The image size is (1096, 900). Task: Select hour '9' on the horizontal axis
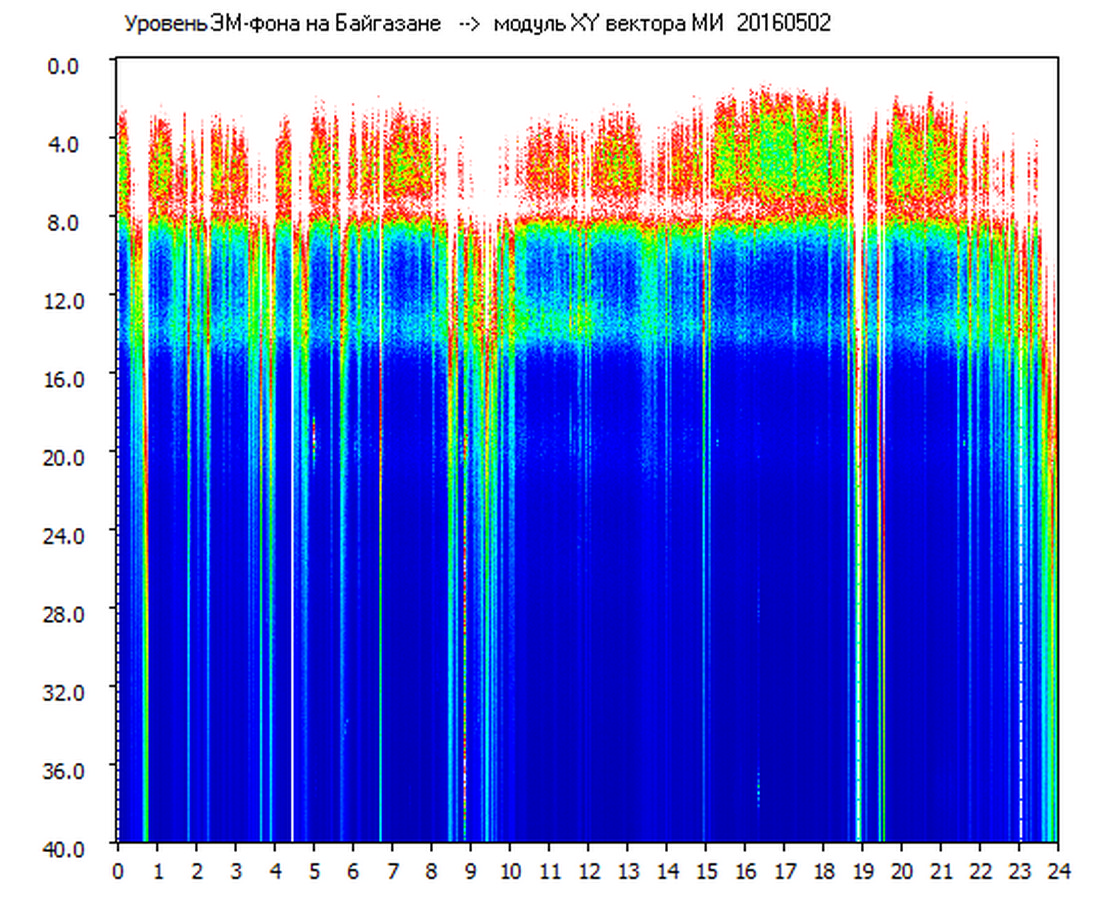point(471,871)
